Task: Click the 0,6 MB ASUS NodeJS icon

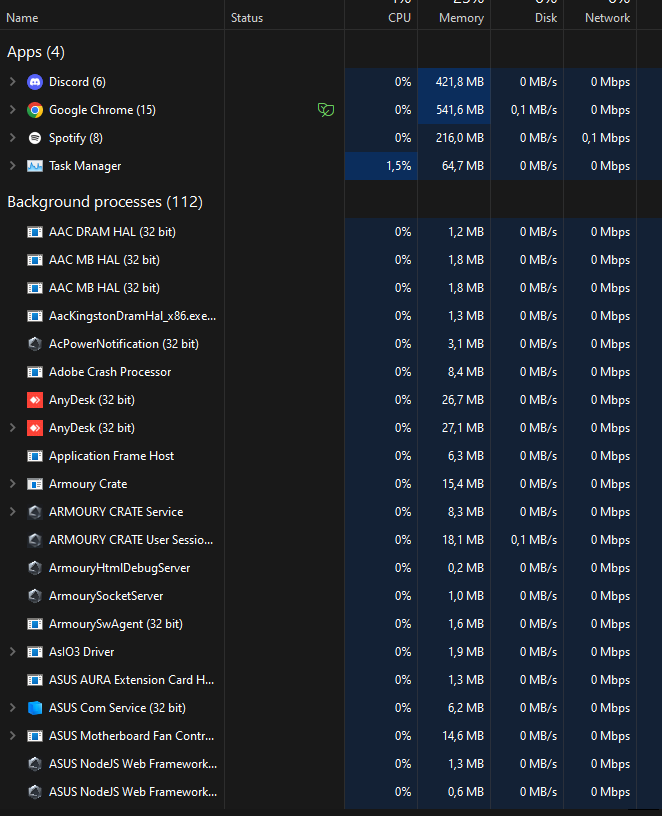Action: tap(35, 792)
